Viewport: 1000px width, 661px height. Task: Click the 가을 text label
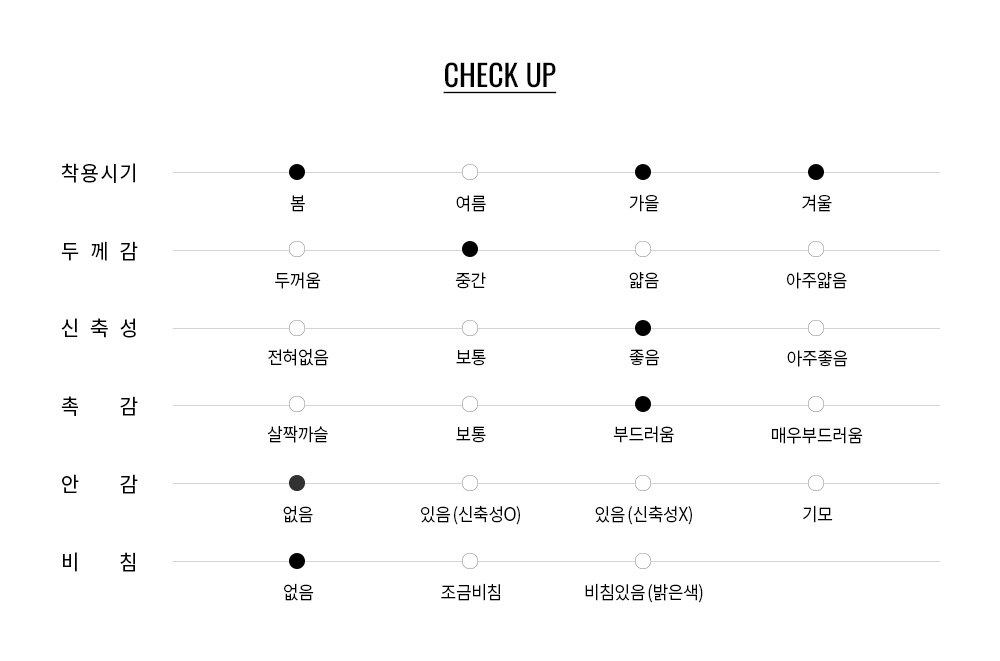click(x=643, y=203)
